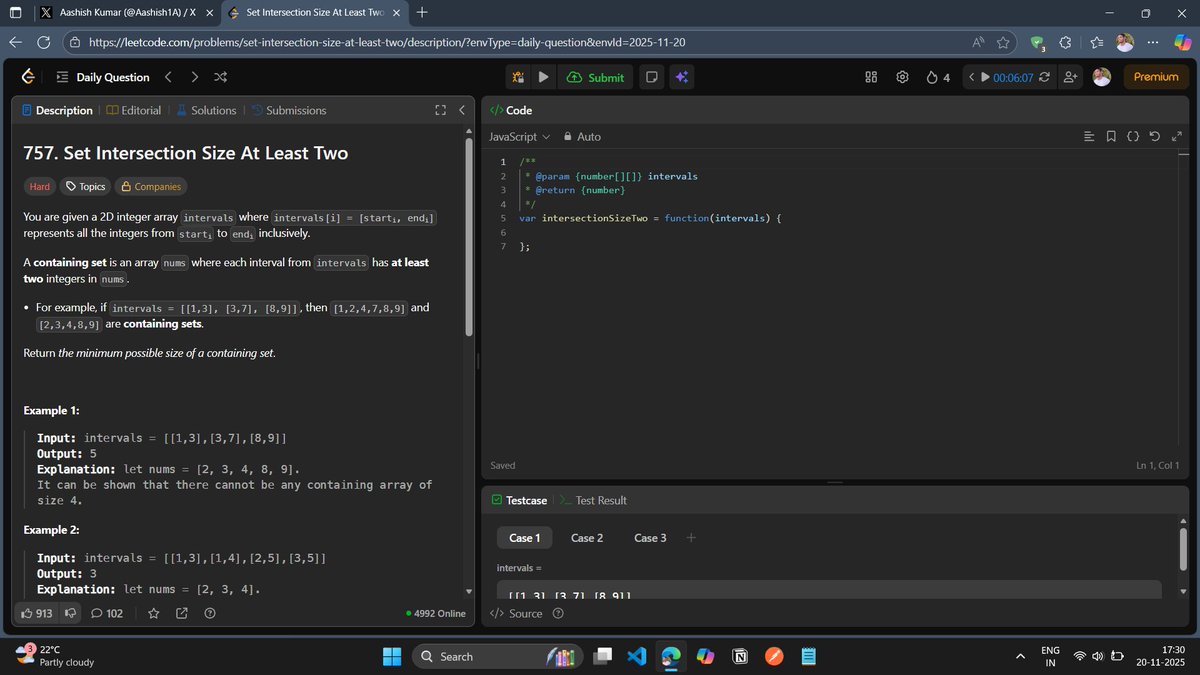This screenshot has width=1200, height=675.
Task: Switch to the Editorial tab
Action: [x=134, y=110]
